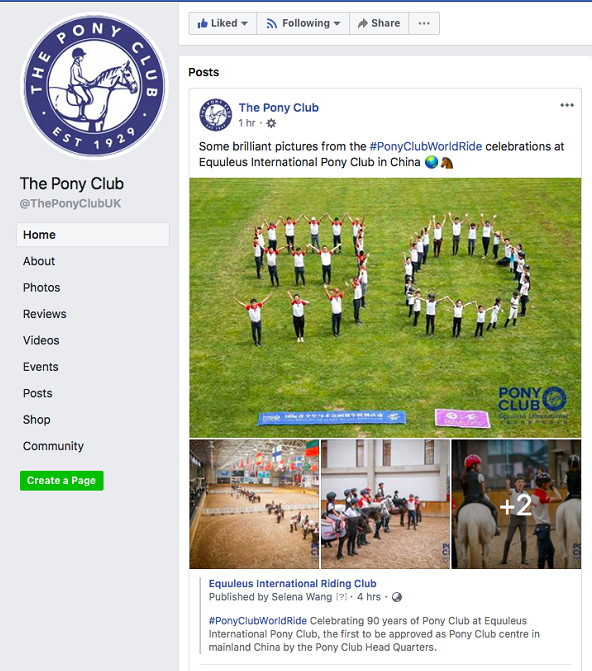Click the Pony Club profile logo
The width and height of the screenshot is (592, 671).
[94, 86]
